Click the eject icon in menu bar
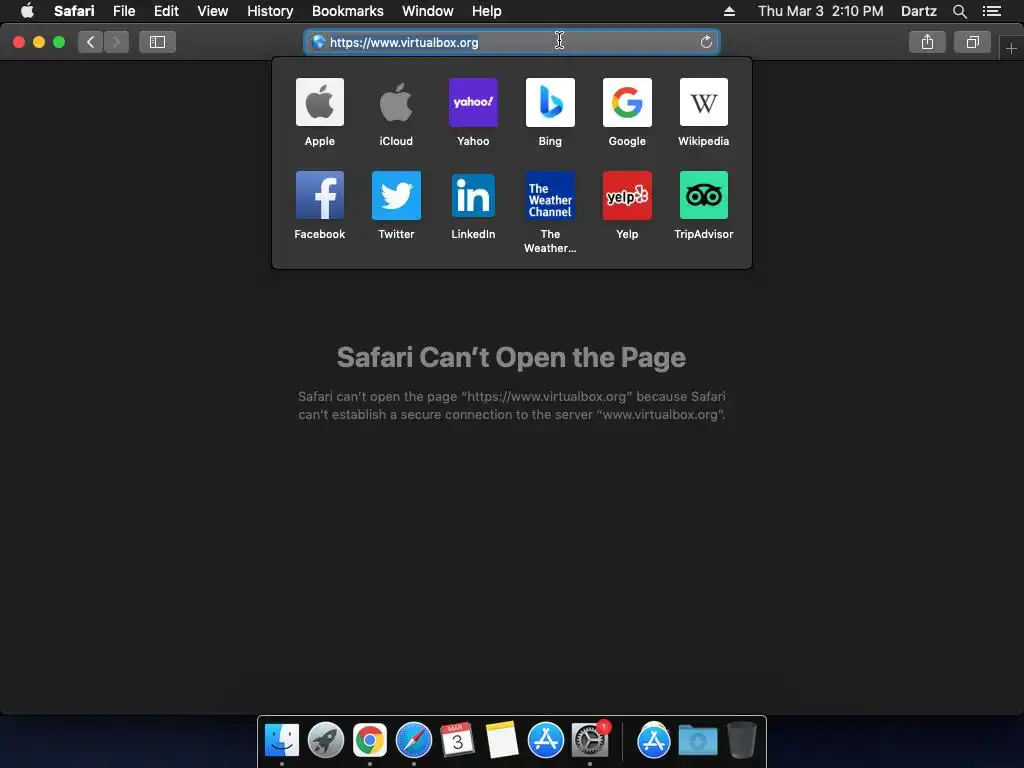Image resolution: width=1024 pixels, height=768 pixels. click(729, 11)
